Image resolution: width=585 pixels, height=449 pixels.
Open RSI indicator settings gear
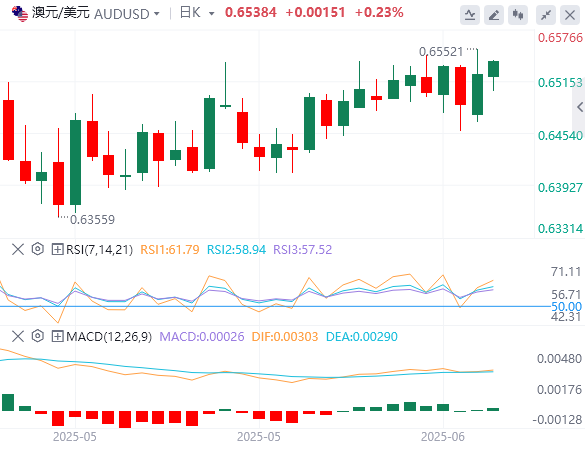[x=38, y=249]
